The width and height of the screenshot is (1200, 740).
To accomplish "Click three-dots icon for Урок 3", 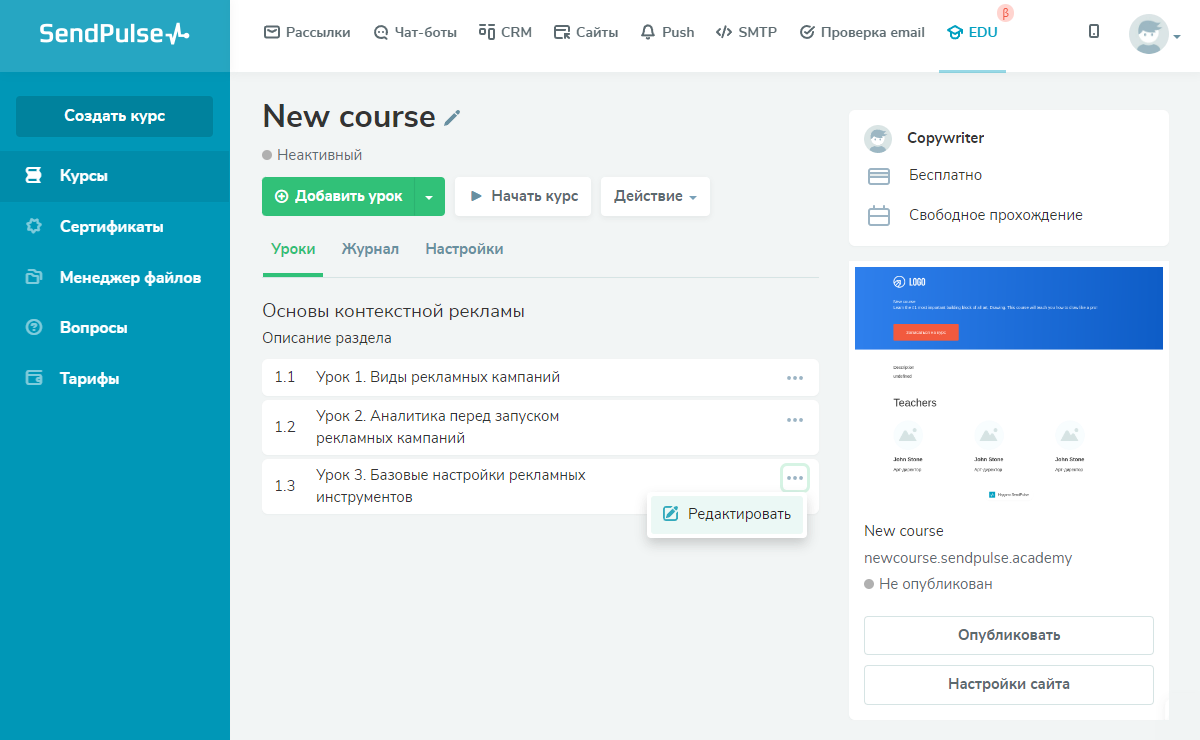I will [795, 479].
